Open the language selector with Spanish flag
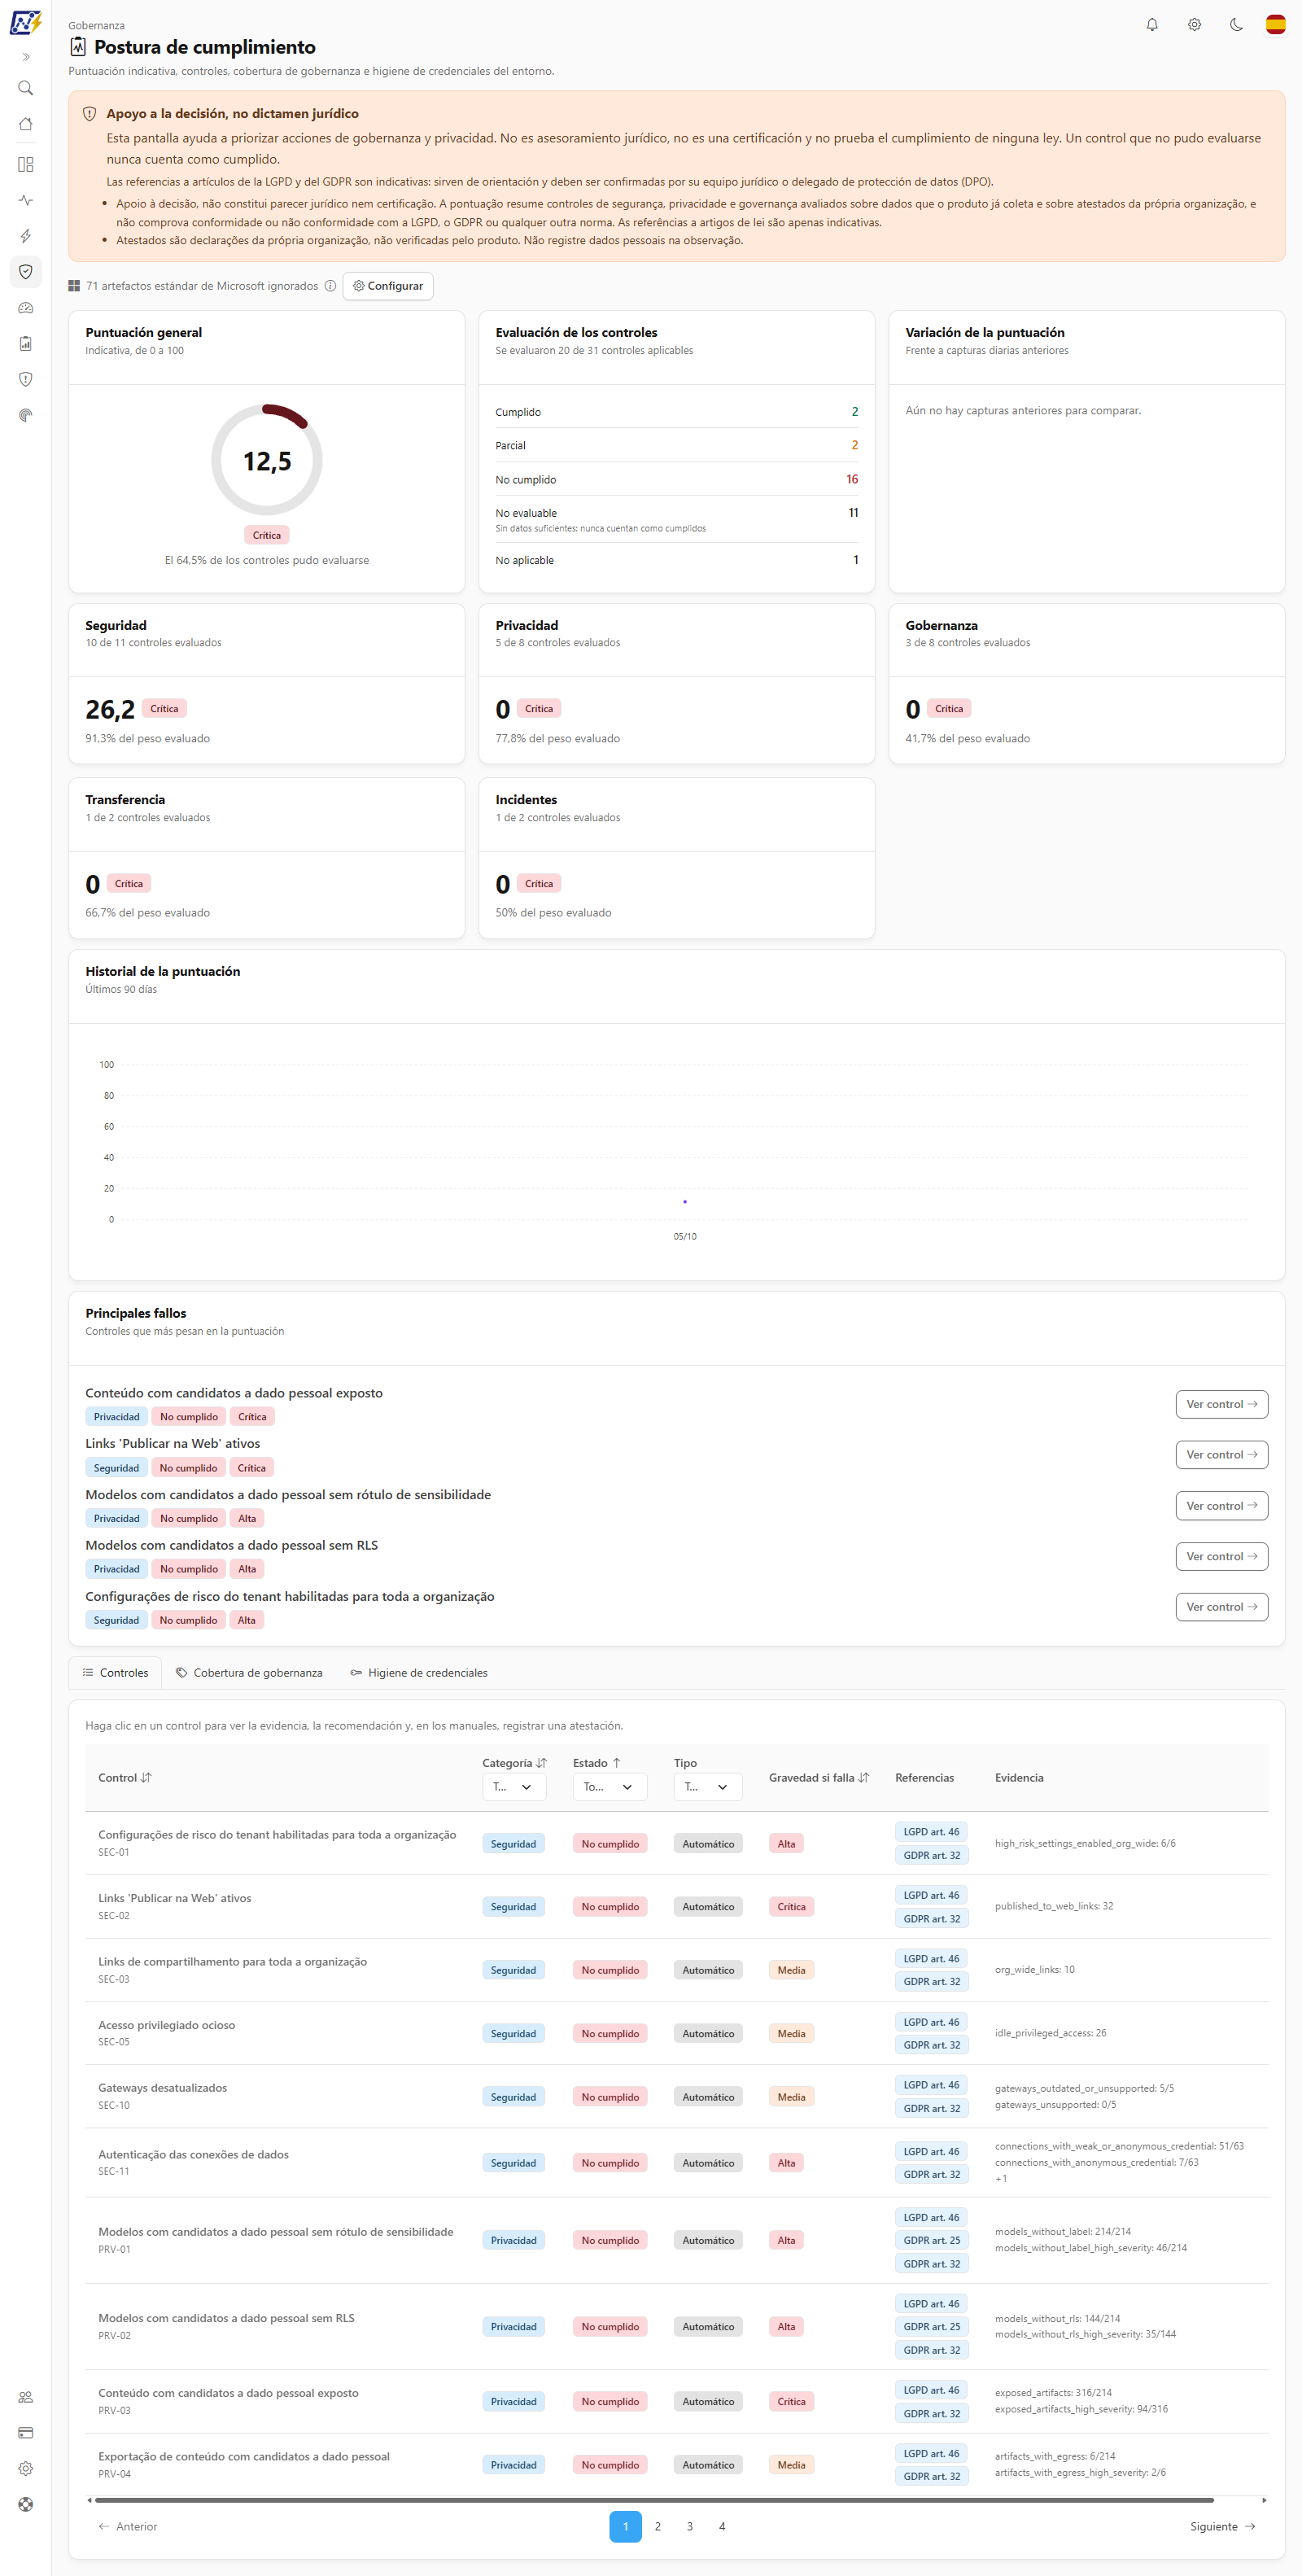Viewport: 1302px width, 2576px height. 1275,25
